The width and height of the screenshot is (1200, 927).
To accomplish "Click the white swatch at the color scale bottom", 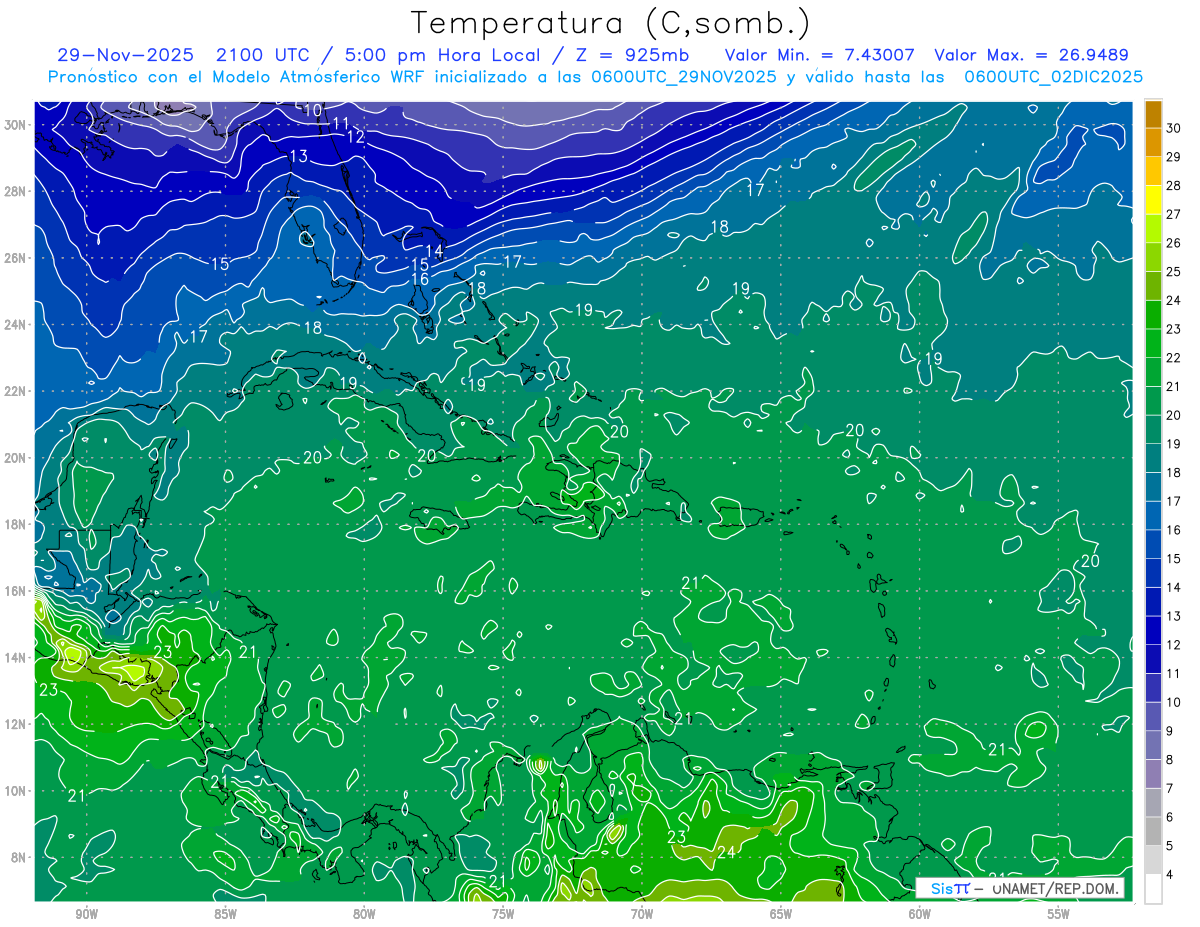I will 1153,889.
